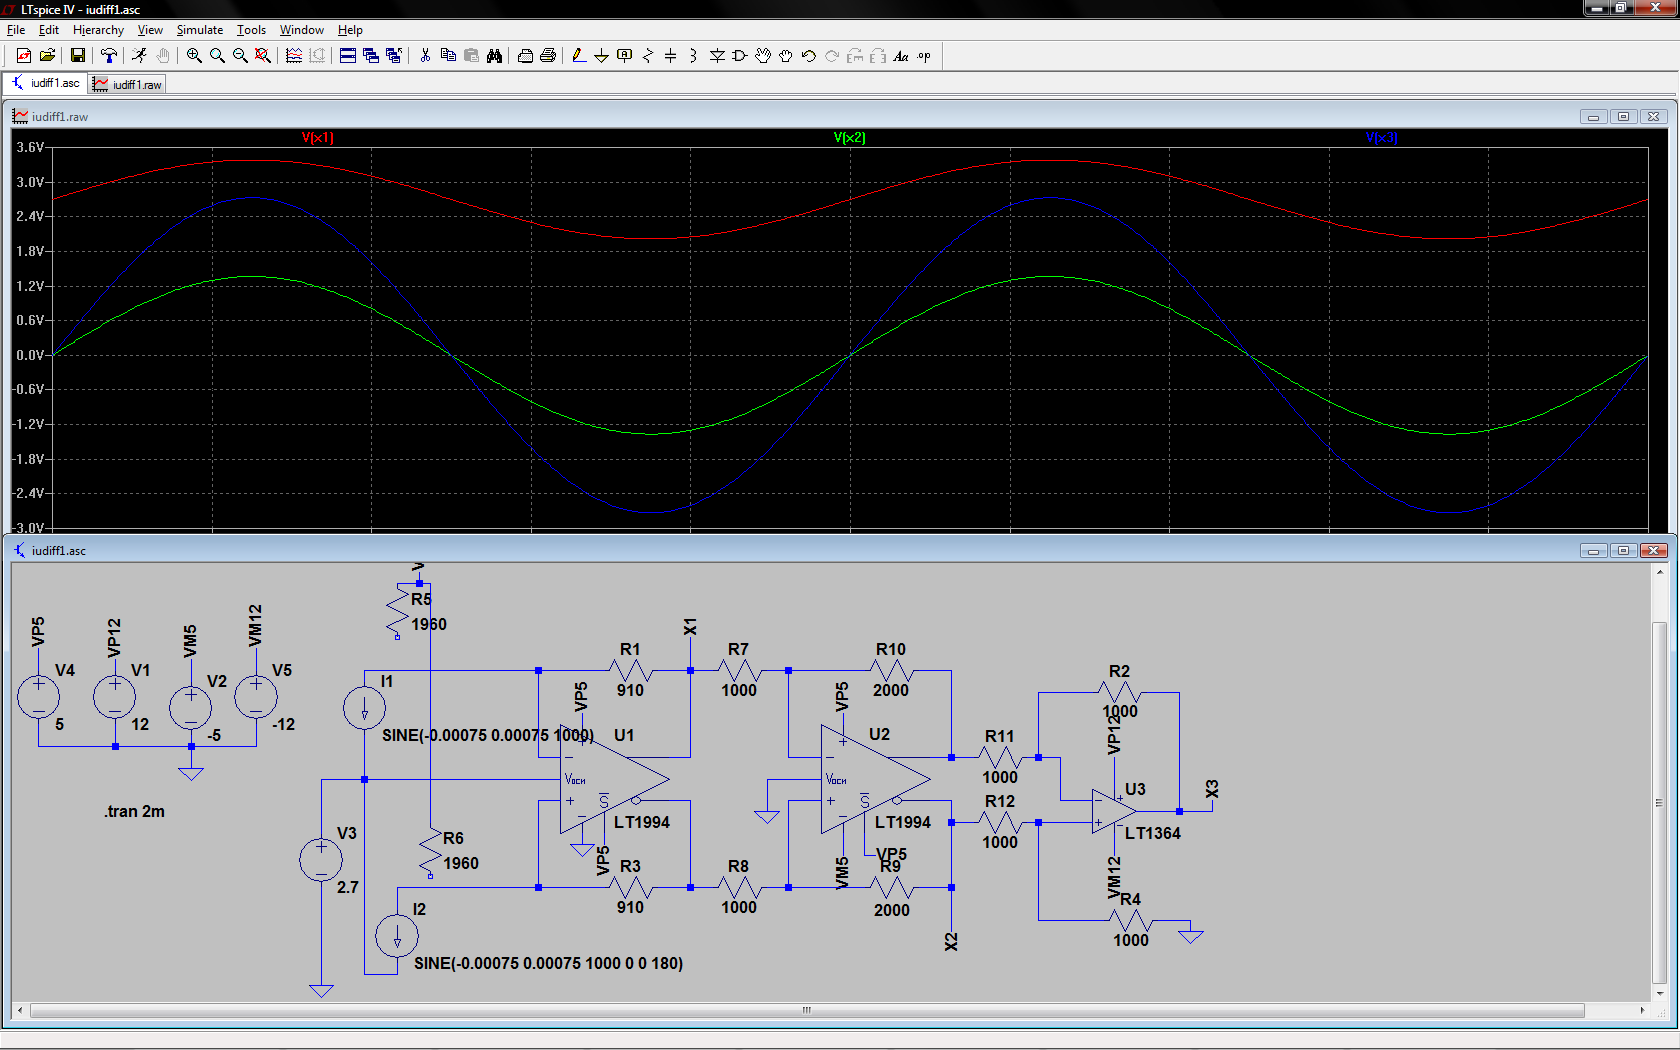Viewport: 1680px width, 1050px height.
Task: Click the Close All Windows icon
Action: pyautogui.click(x=394, y=56)
